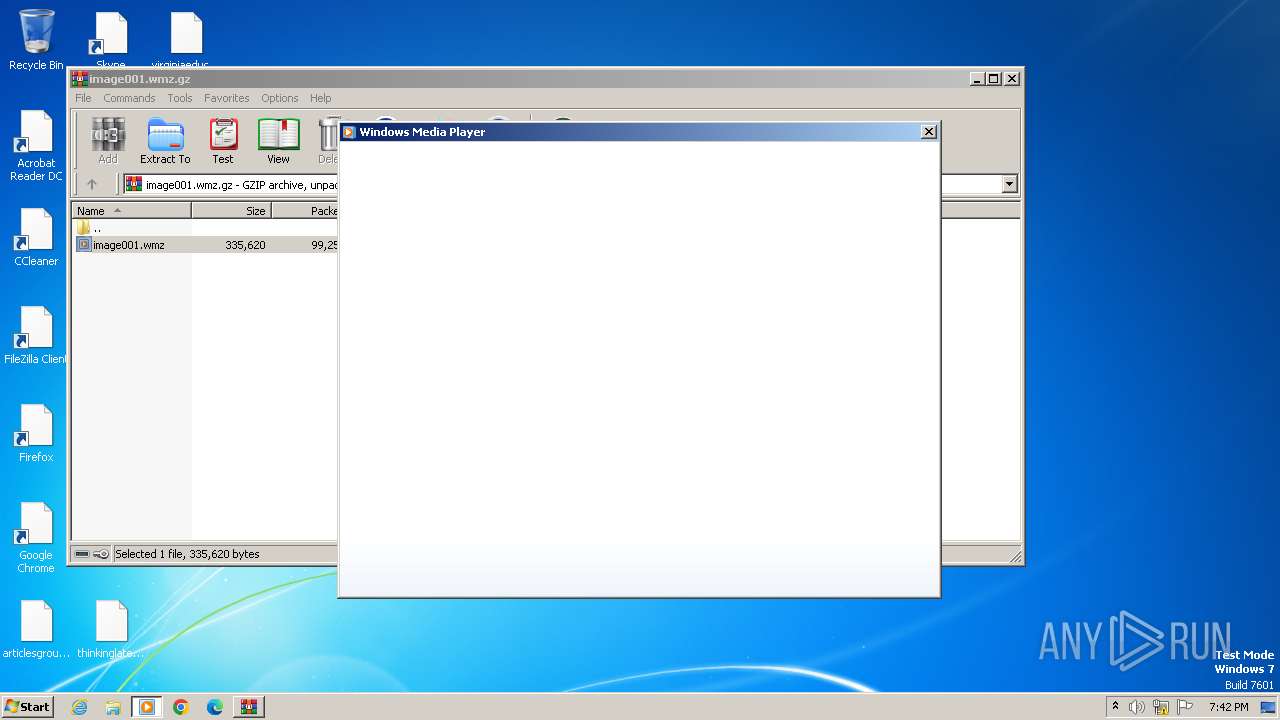The width and height of the screenshot is (1280, 720).
Task: Click the Windows Media Player title bar icon
Action: (x=349, y=132)
